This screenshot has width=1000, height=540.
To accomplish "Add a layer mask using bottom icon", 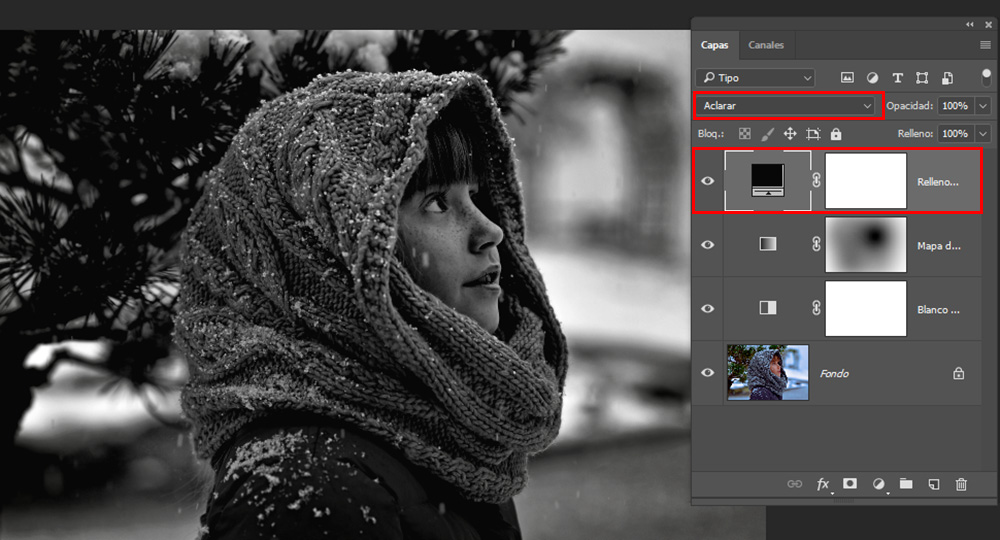I will 850,484.
